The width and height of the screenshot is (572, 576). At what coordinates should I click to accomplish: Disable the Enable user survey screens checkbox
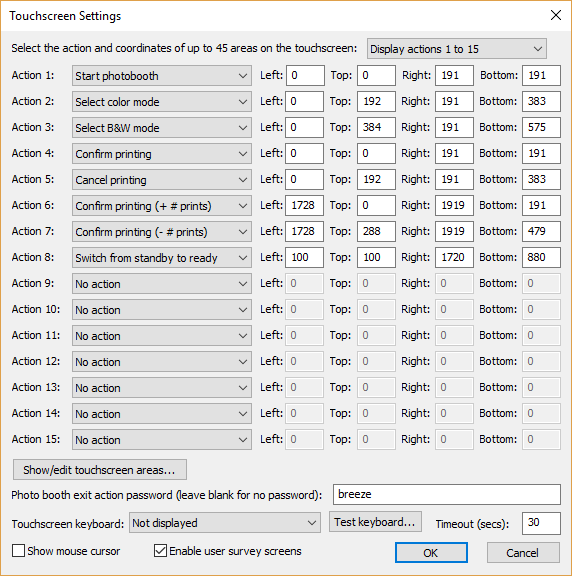[x=160, y=551]
